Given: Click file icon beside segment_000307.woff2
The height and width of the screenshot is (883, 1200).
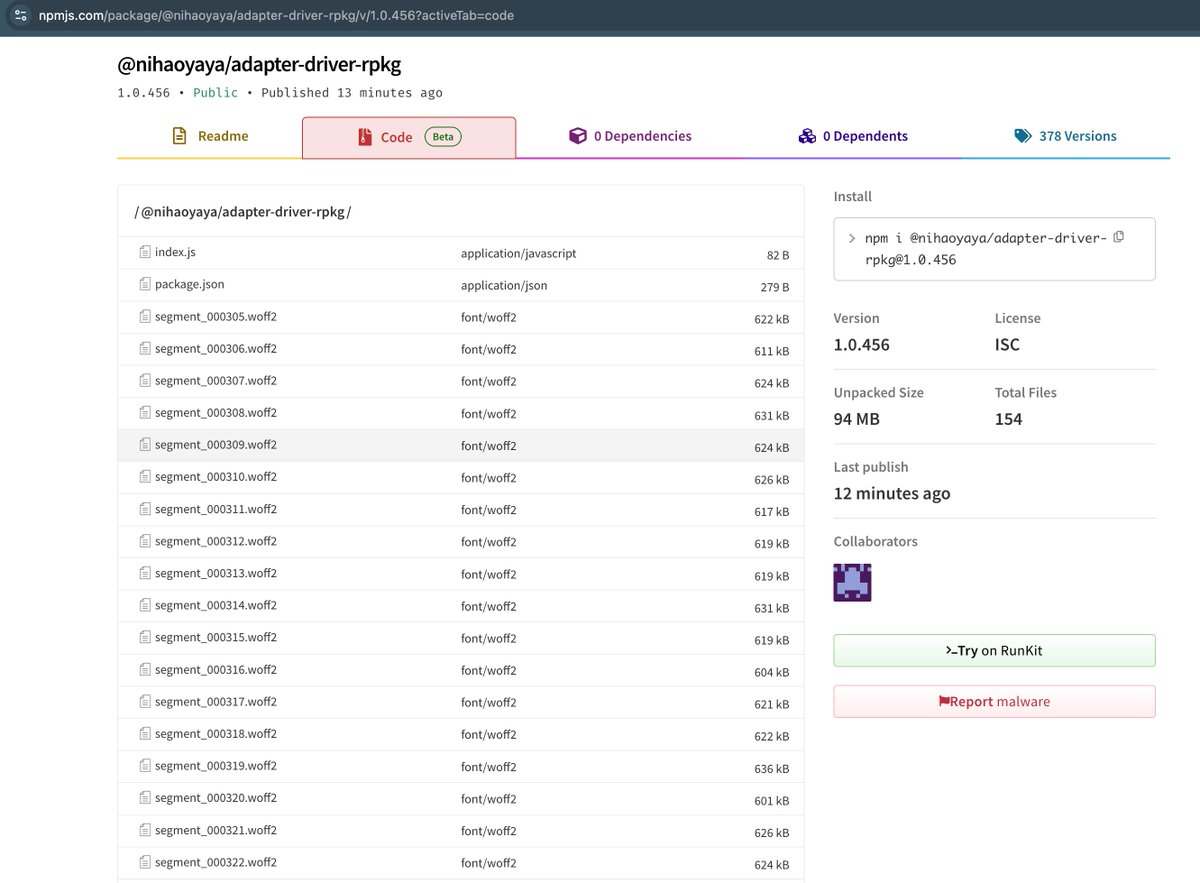Looking at the screenshot, I should click(145, 380).
